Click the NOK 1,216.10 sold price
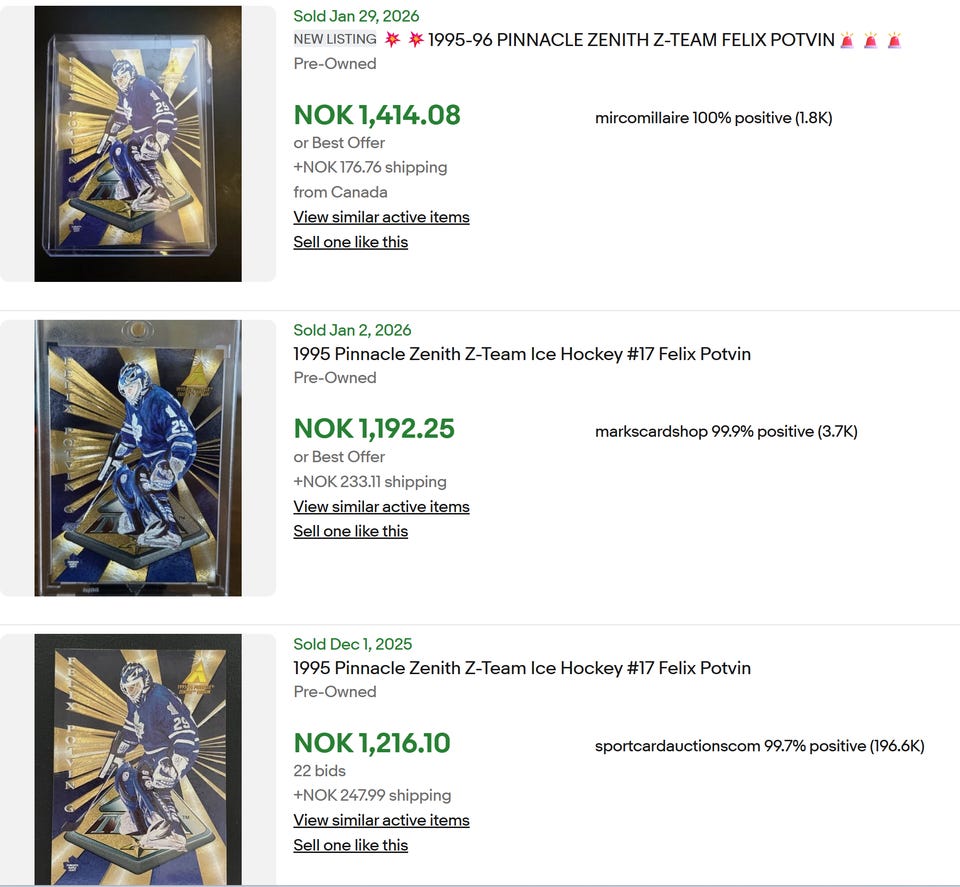Viewport: 960px width, 887px height. pos(372,743)
